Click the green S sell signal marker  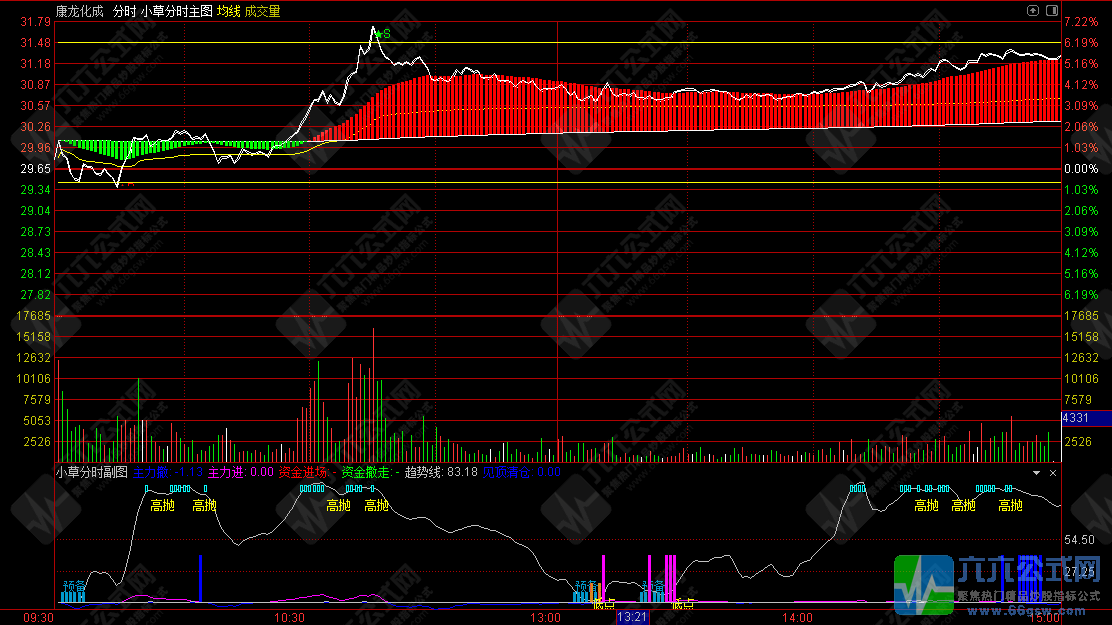click(x=383, y=34)
